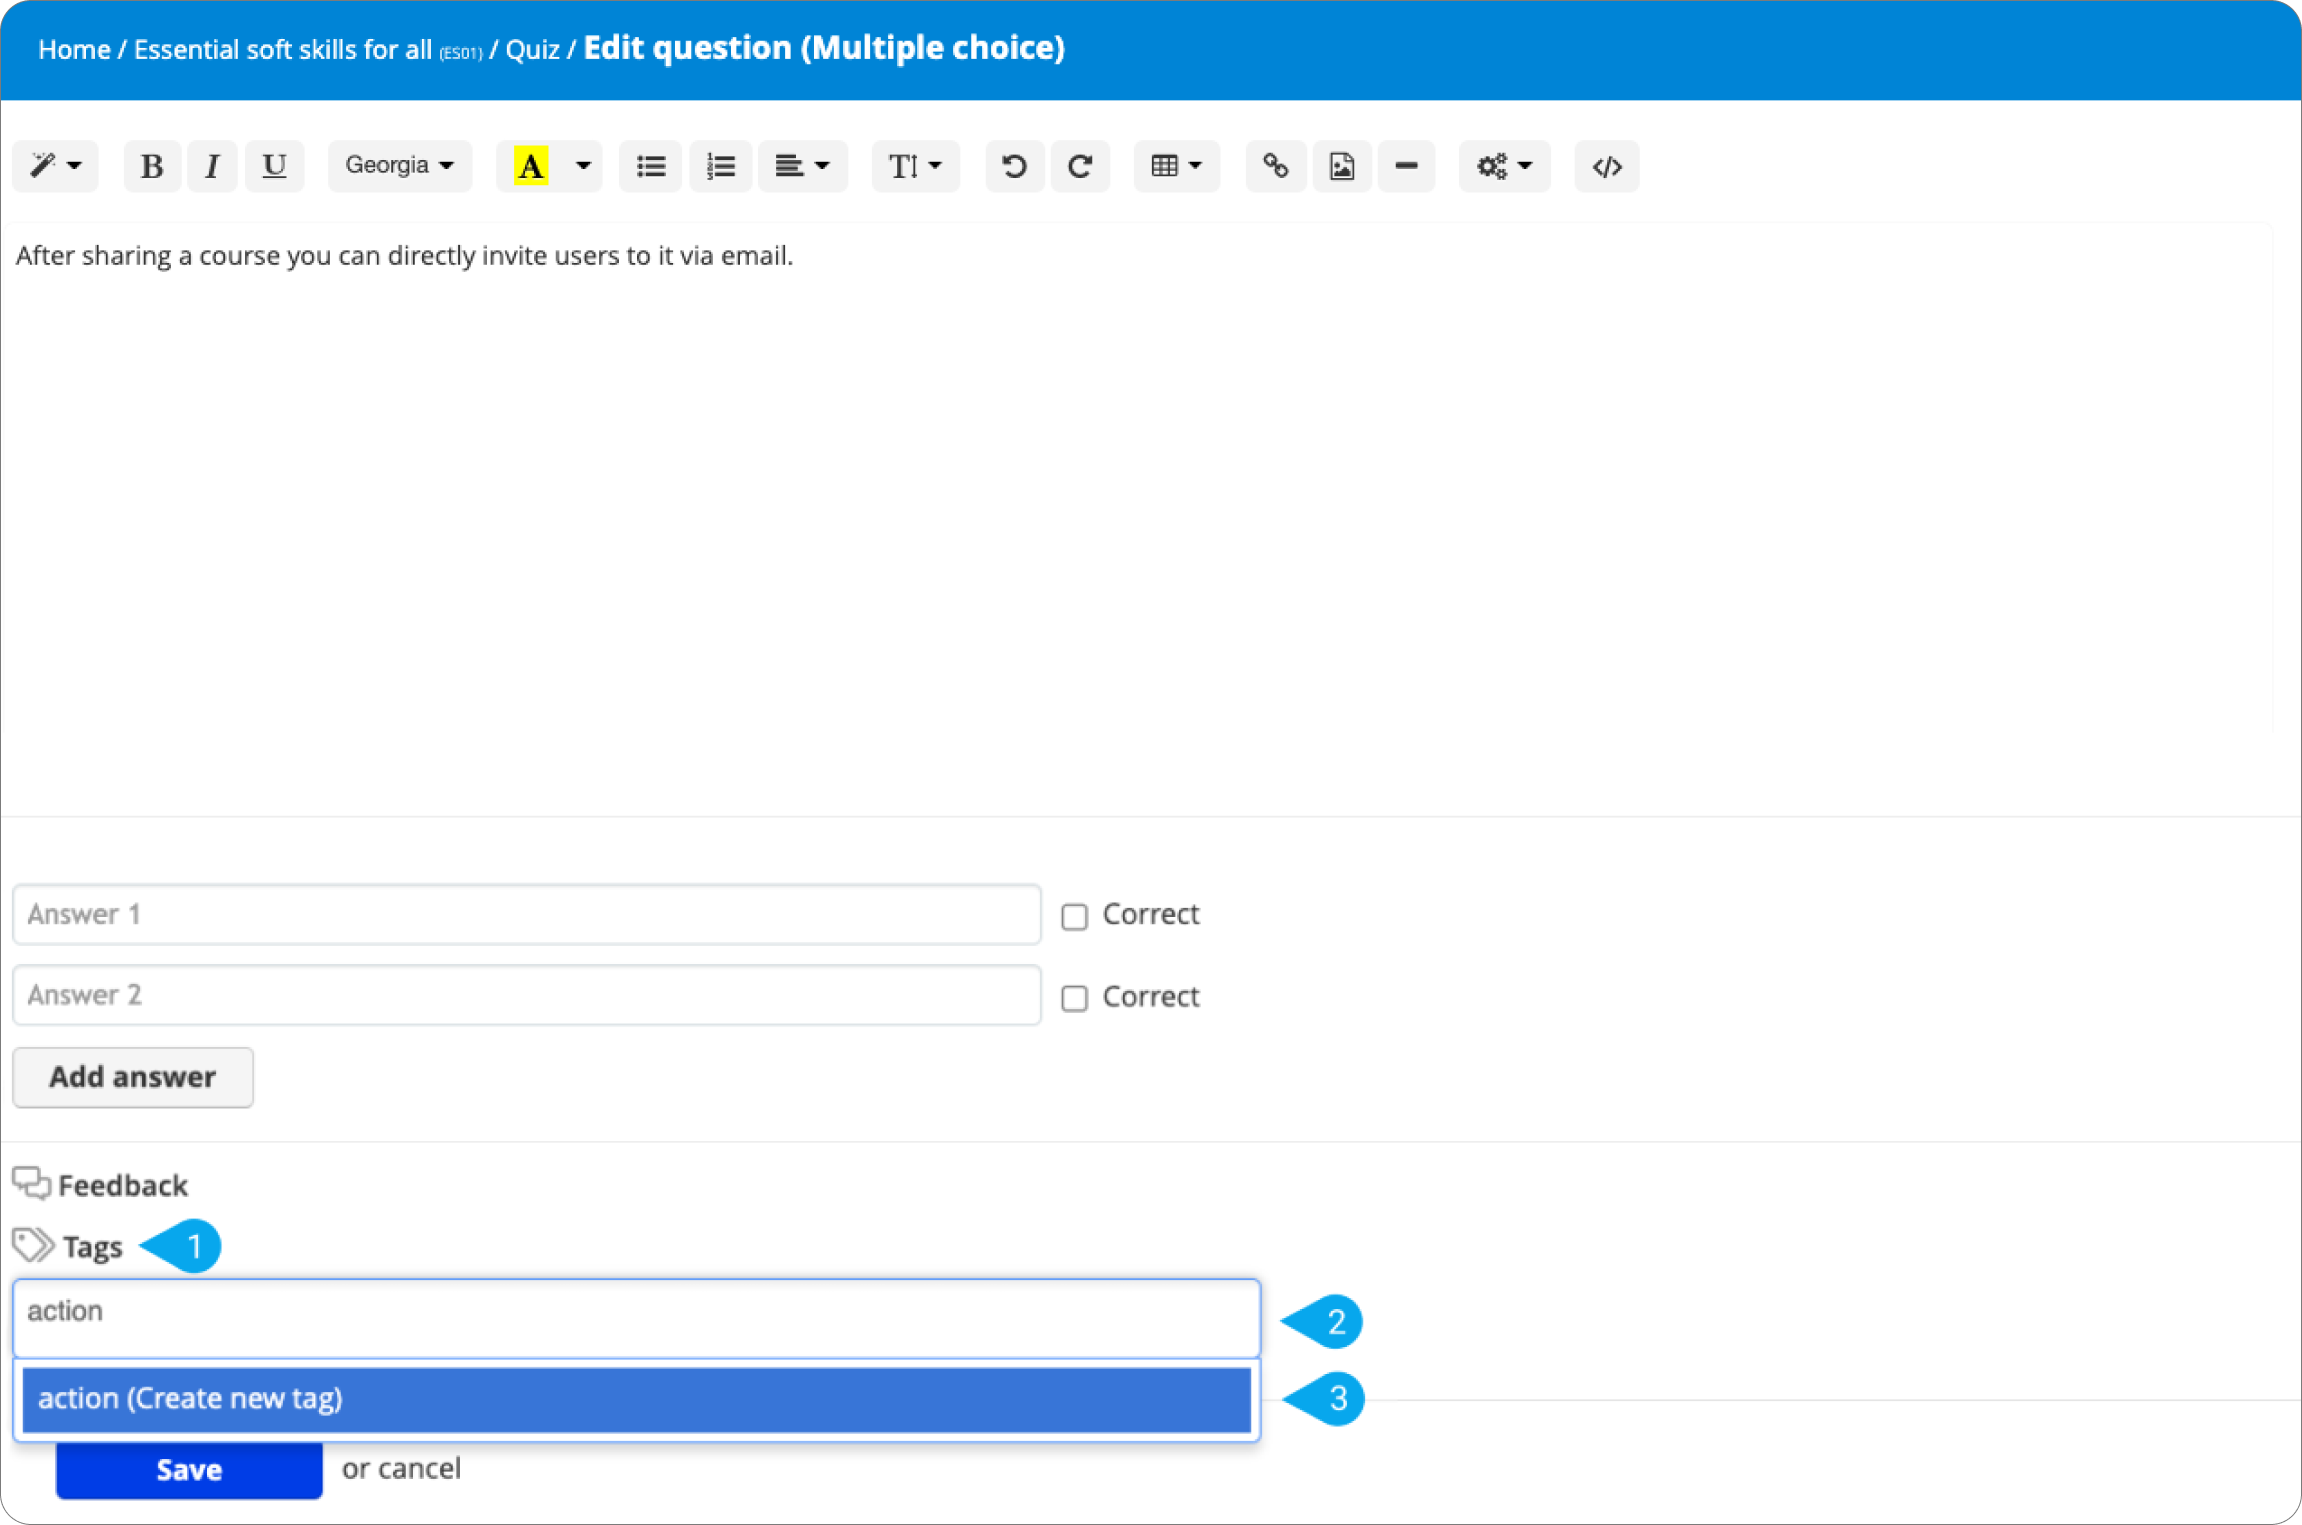Open the table insertion dropdown
The height and width of the screenshot is (1525, 2302).
click(x=1176, y=165)
